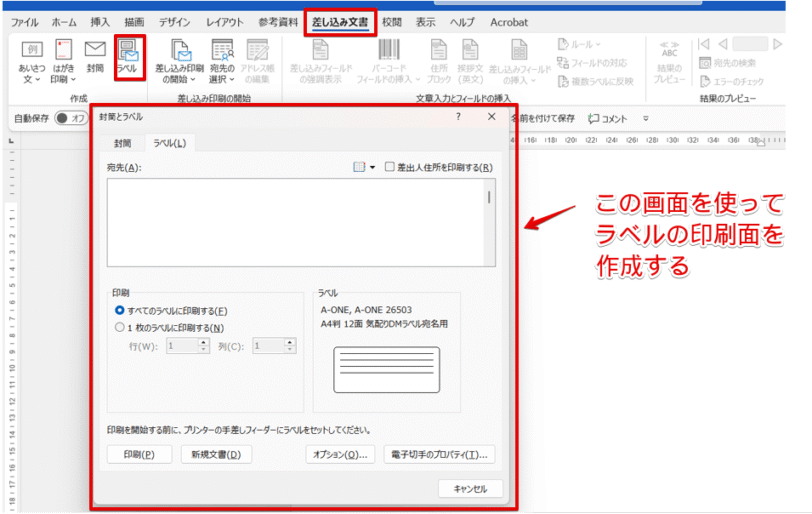
Task: Click the dialog help question mark
Action: click(458, 117)
